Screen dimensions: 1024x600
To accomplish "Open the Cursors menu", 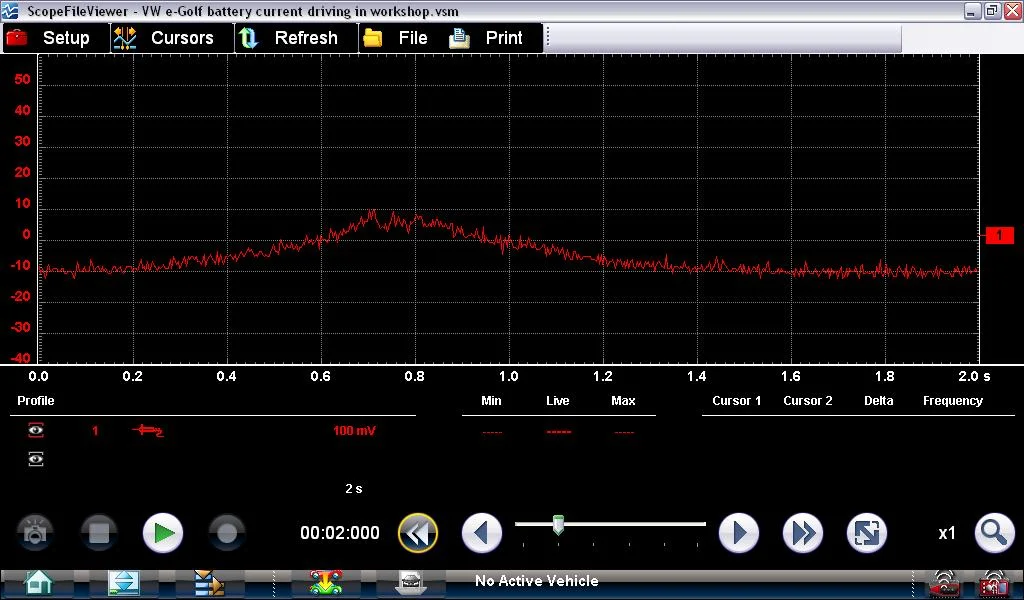I will pos(172,38).
